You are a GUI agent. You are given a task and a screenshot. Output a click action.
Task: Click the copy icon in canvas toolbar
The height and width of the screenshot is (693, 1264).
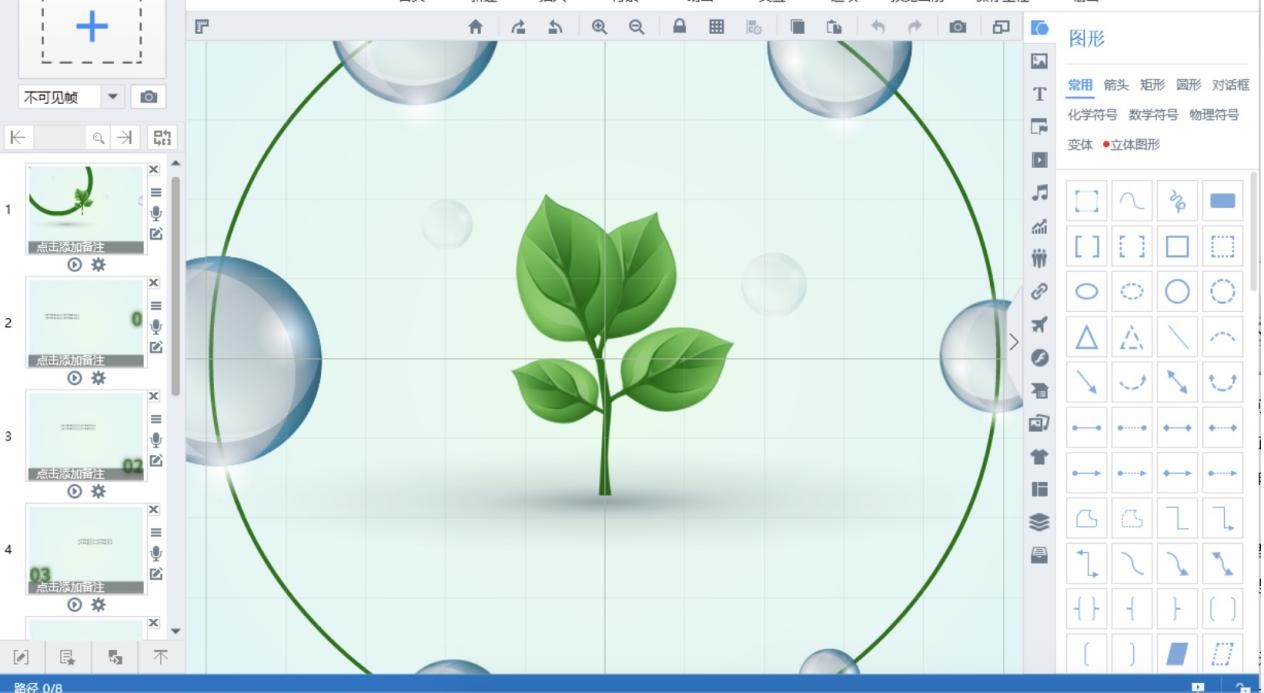(x=797, y=27)
